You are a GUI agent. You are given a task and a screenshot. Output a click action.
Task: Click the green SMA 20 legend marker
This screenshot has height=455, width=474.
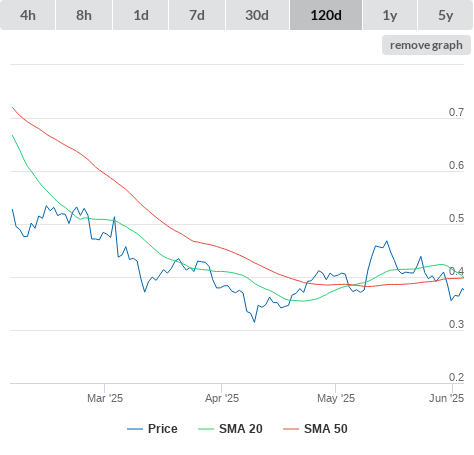(206, 429)
